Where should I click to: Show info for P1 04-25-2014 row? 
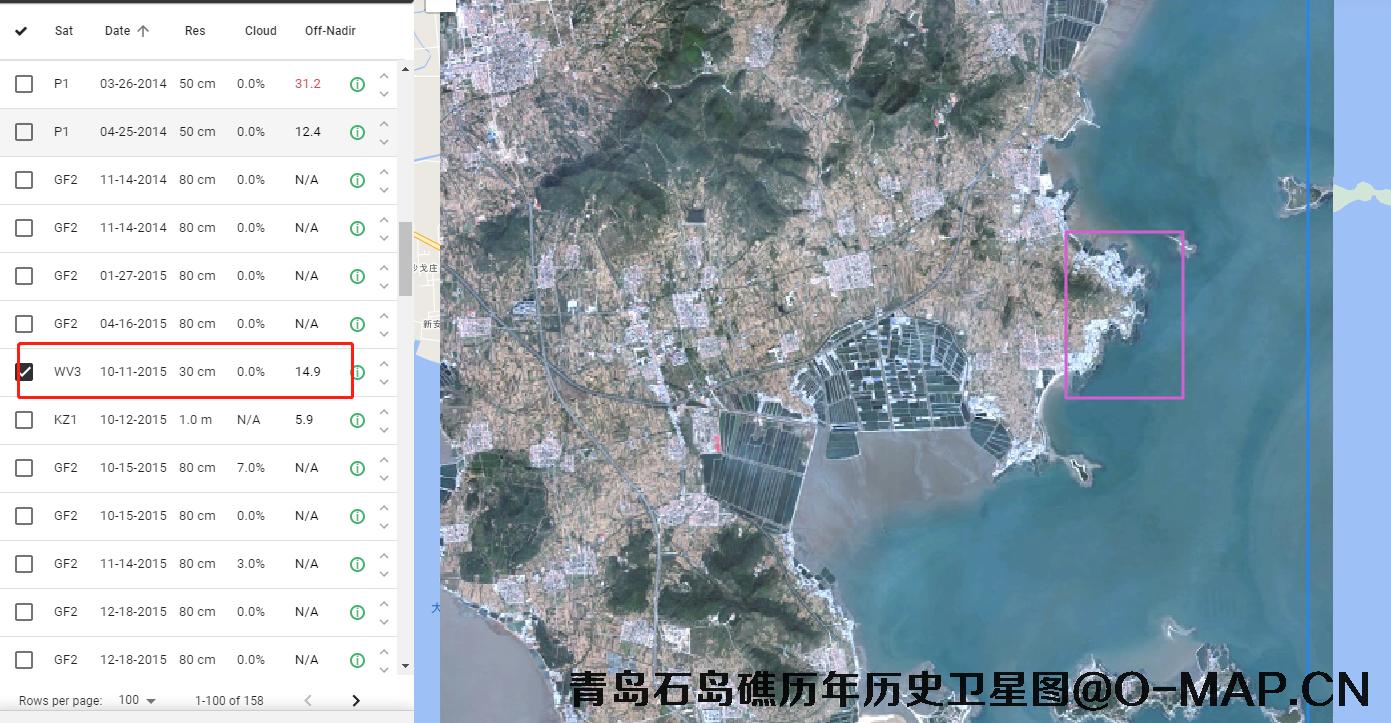[x=357, y=132]
